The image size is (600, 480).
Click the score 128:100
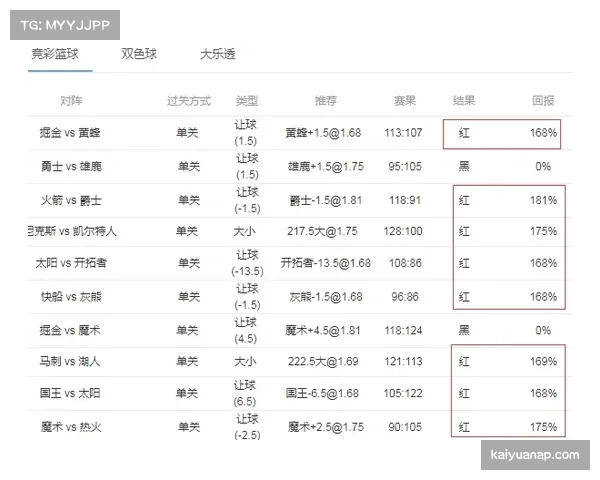403,231
